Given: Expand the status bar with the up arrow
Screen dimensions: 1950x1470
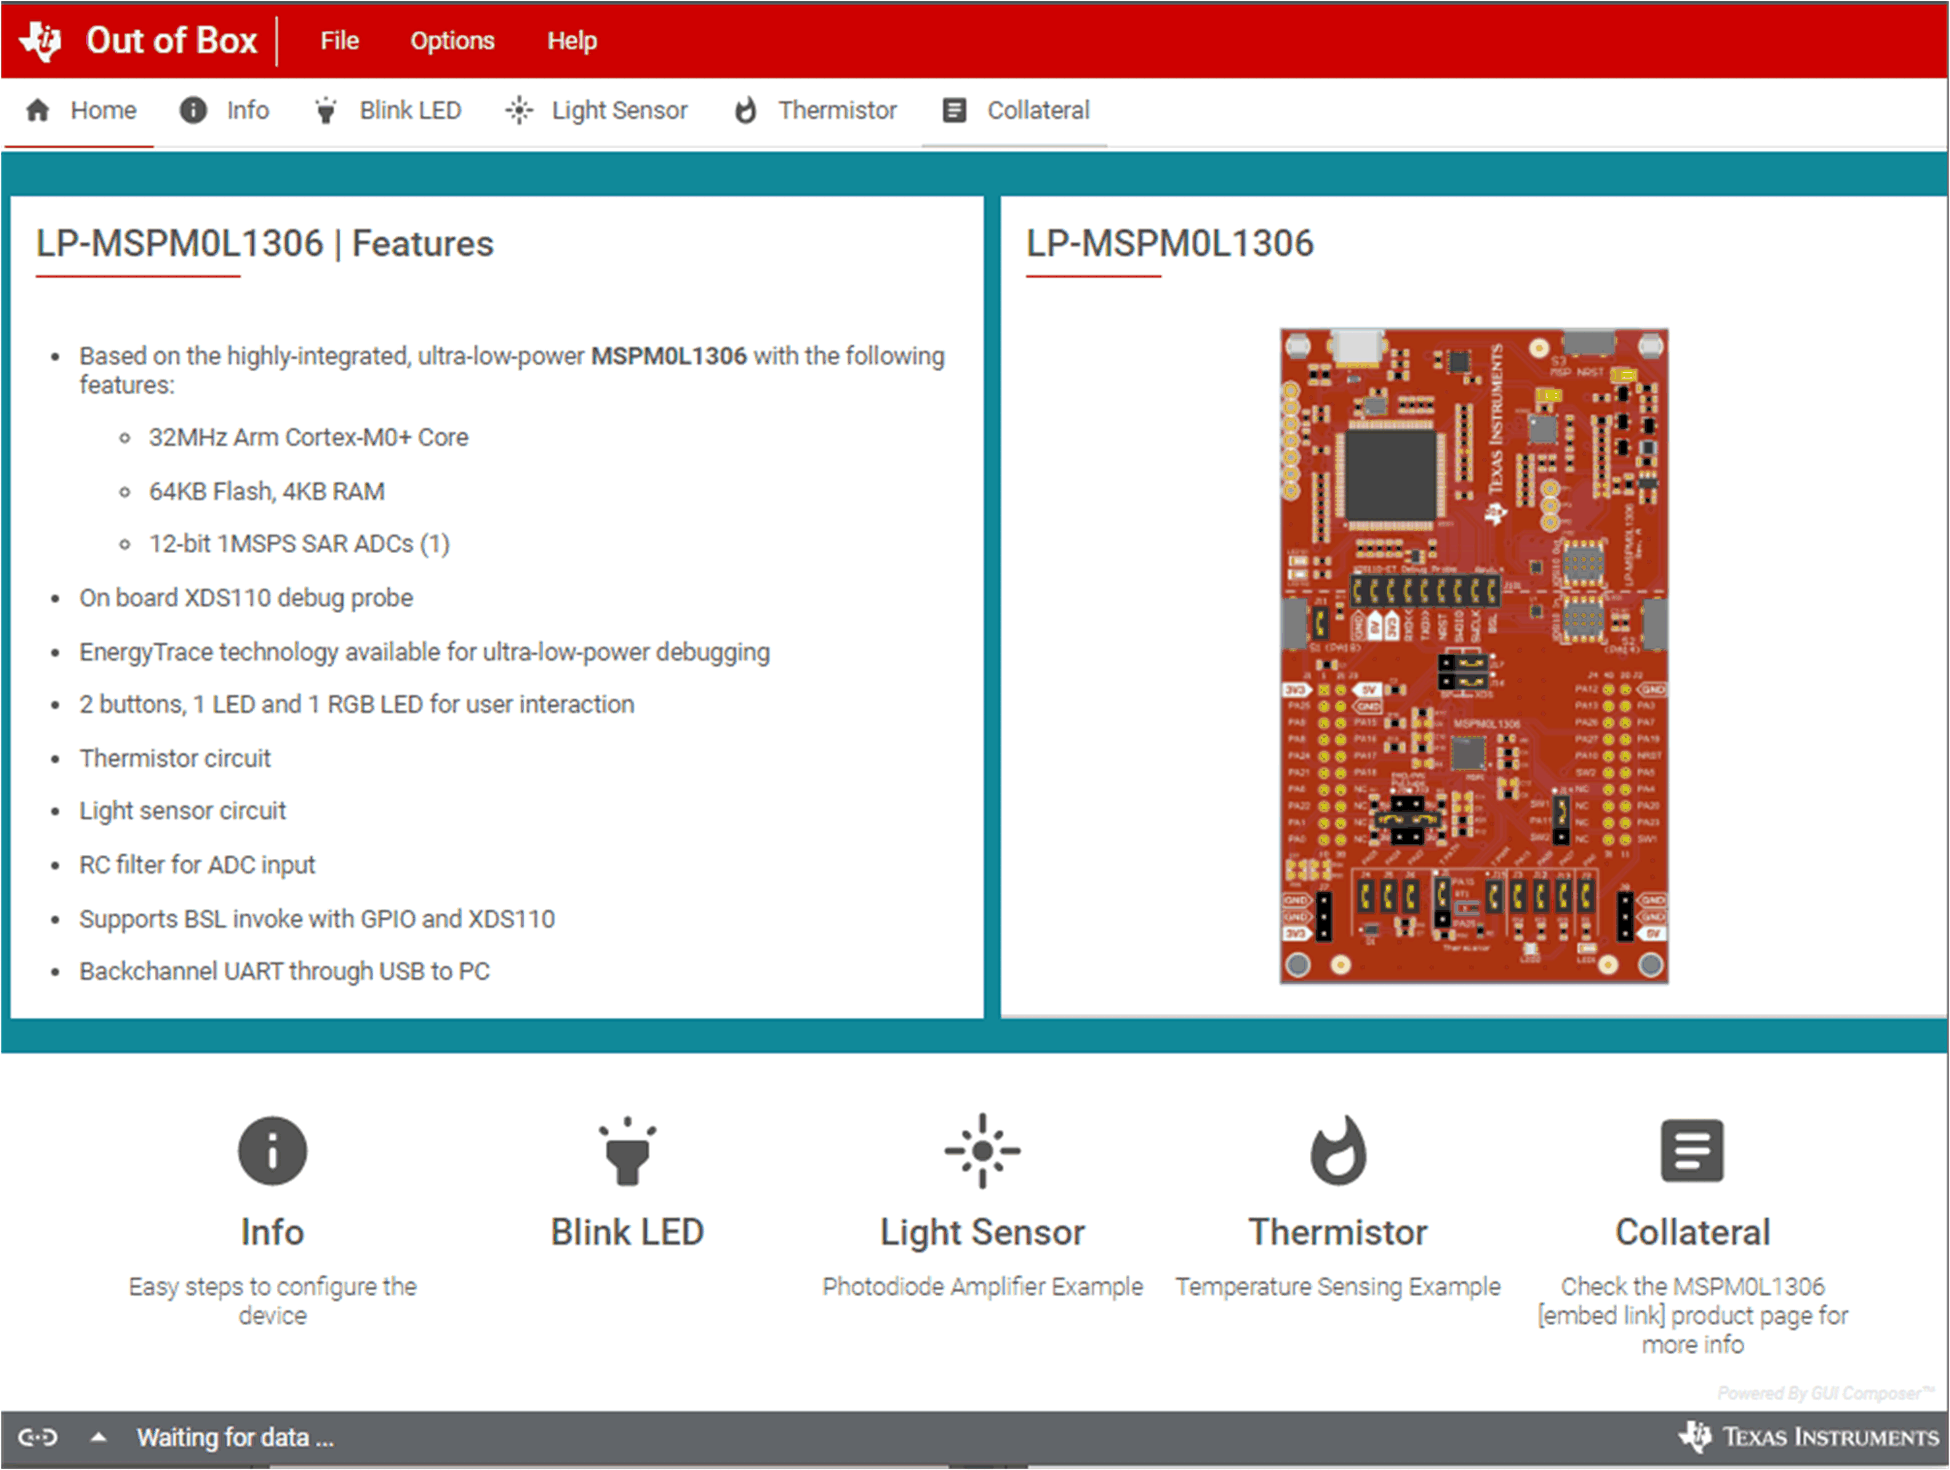Looking at the screenshot, I should coord(98,1438).
